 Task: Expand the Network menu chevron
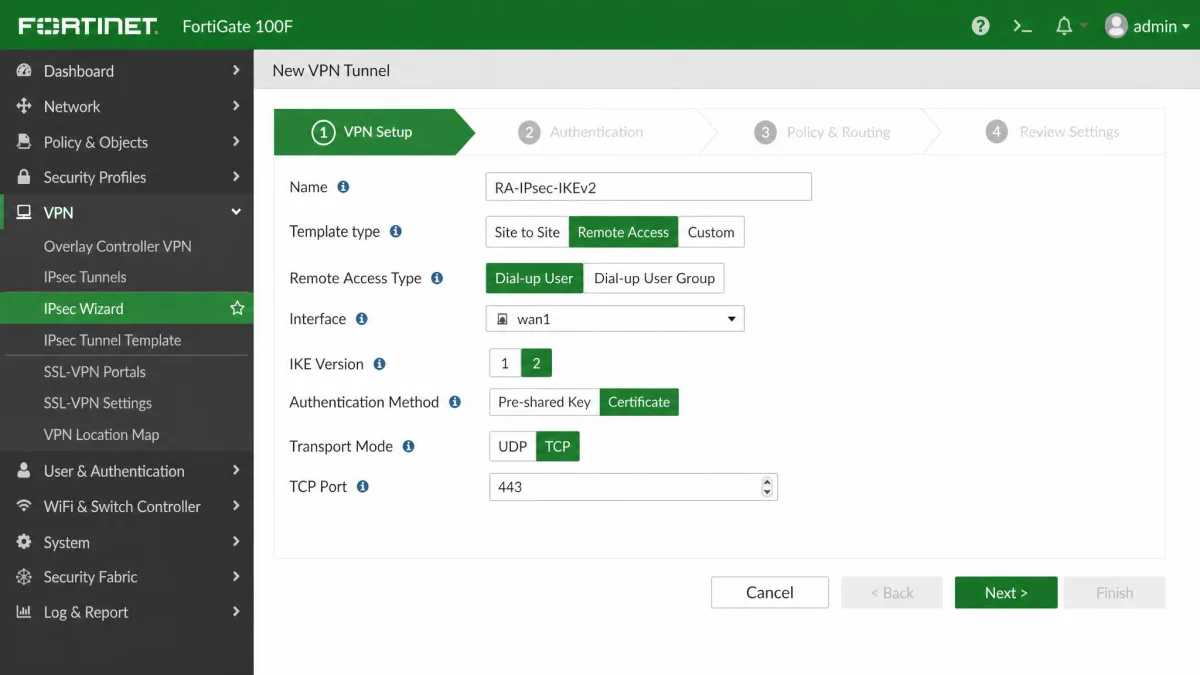click(x=236, y=106)
